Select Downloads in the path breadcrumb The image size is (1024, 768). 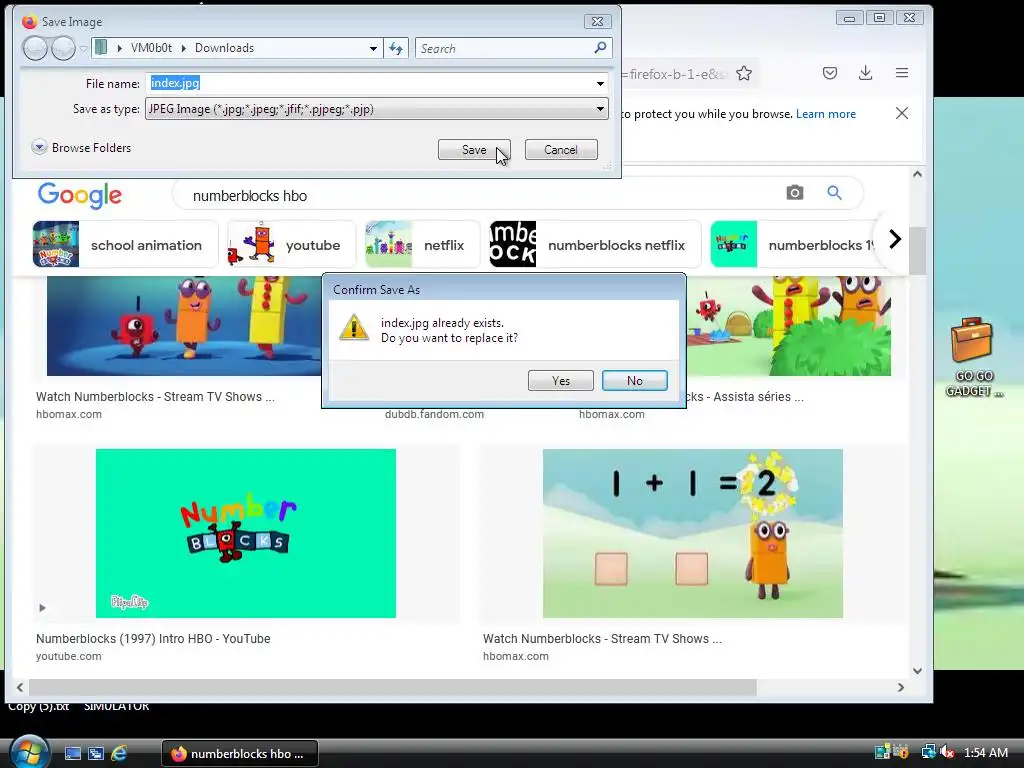pyautogui.click(x=224, y=48)
